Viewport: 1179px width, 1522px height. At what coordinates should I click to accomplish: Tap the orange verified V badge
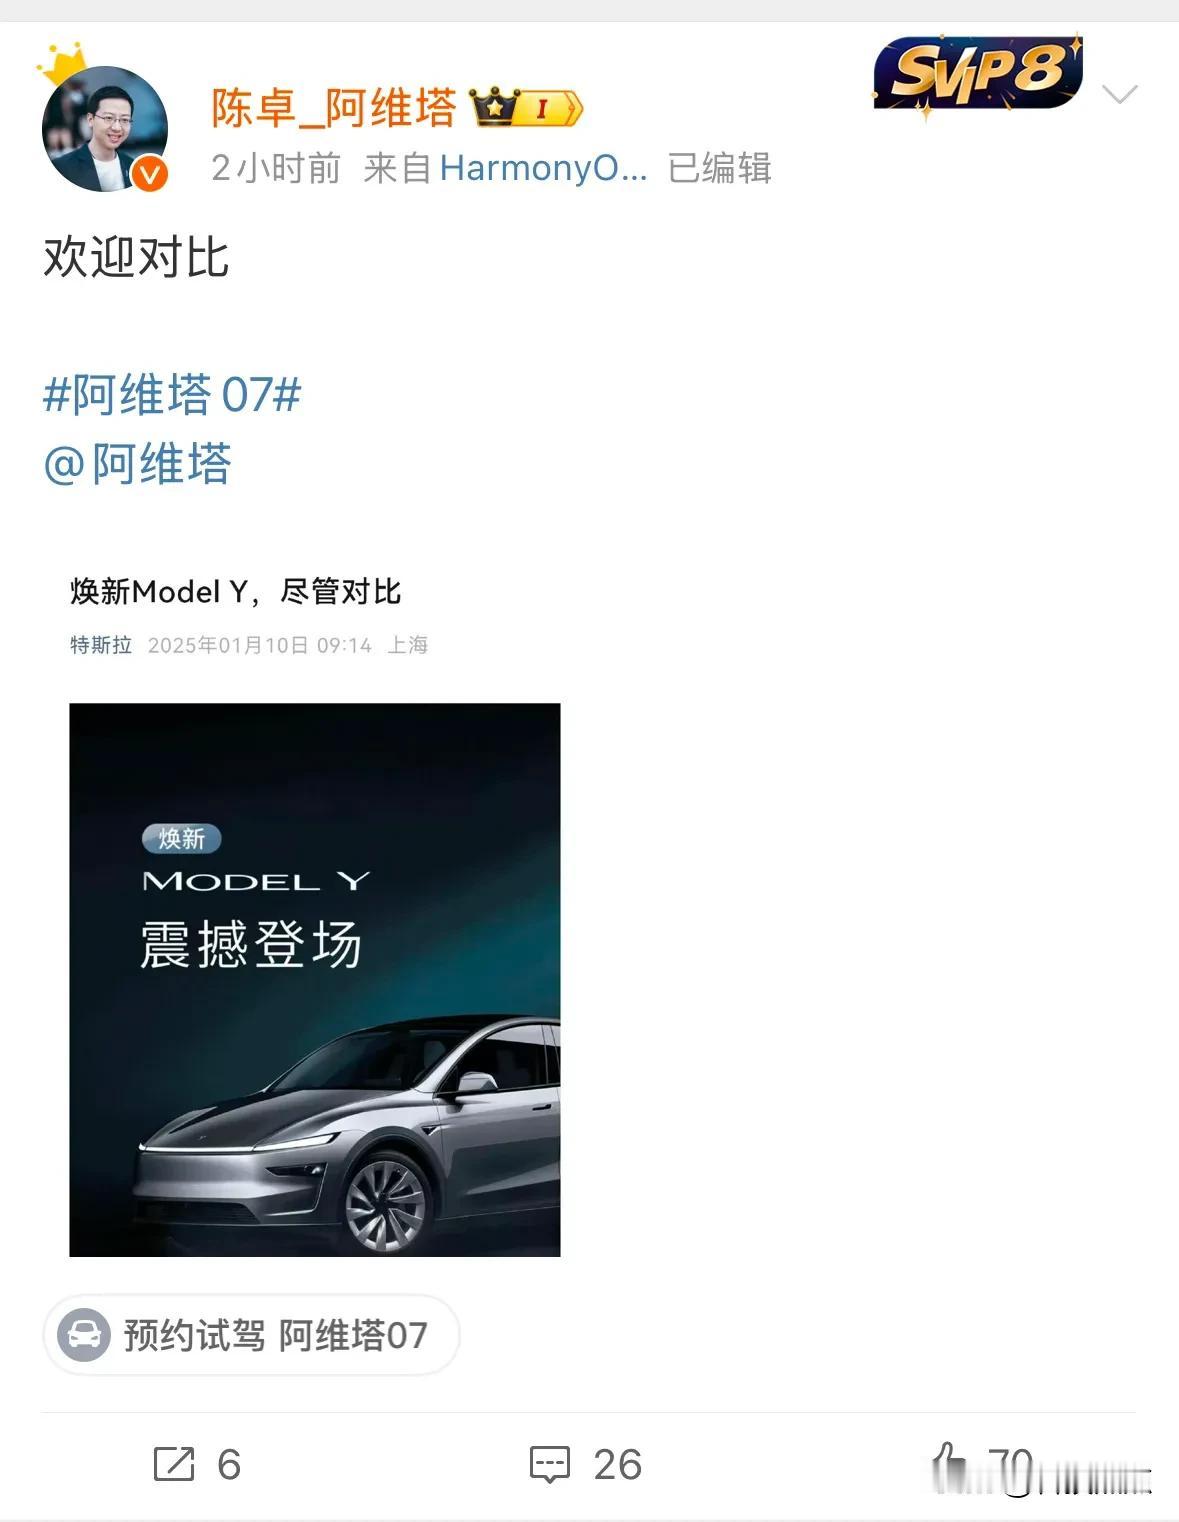point(150,175)
